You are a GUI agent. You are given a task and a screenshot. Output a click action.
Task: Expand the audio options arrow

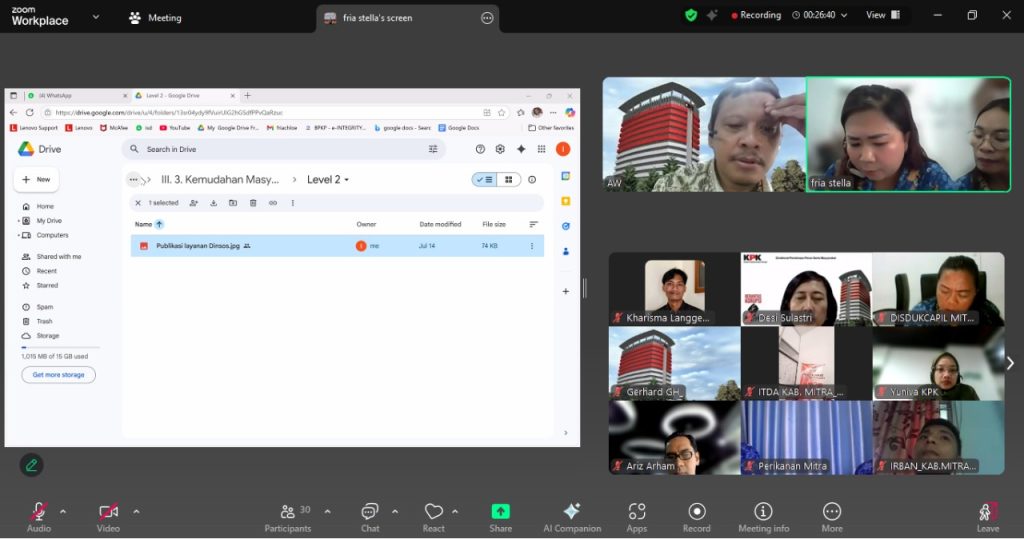click(63, 511)
